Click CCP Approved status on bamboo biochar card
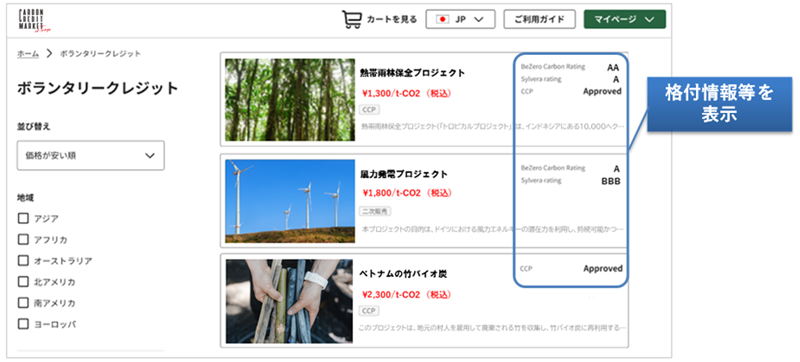This screenshot has width=800, height=362. point(603,269)
